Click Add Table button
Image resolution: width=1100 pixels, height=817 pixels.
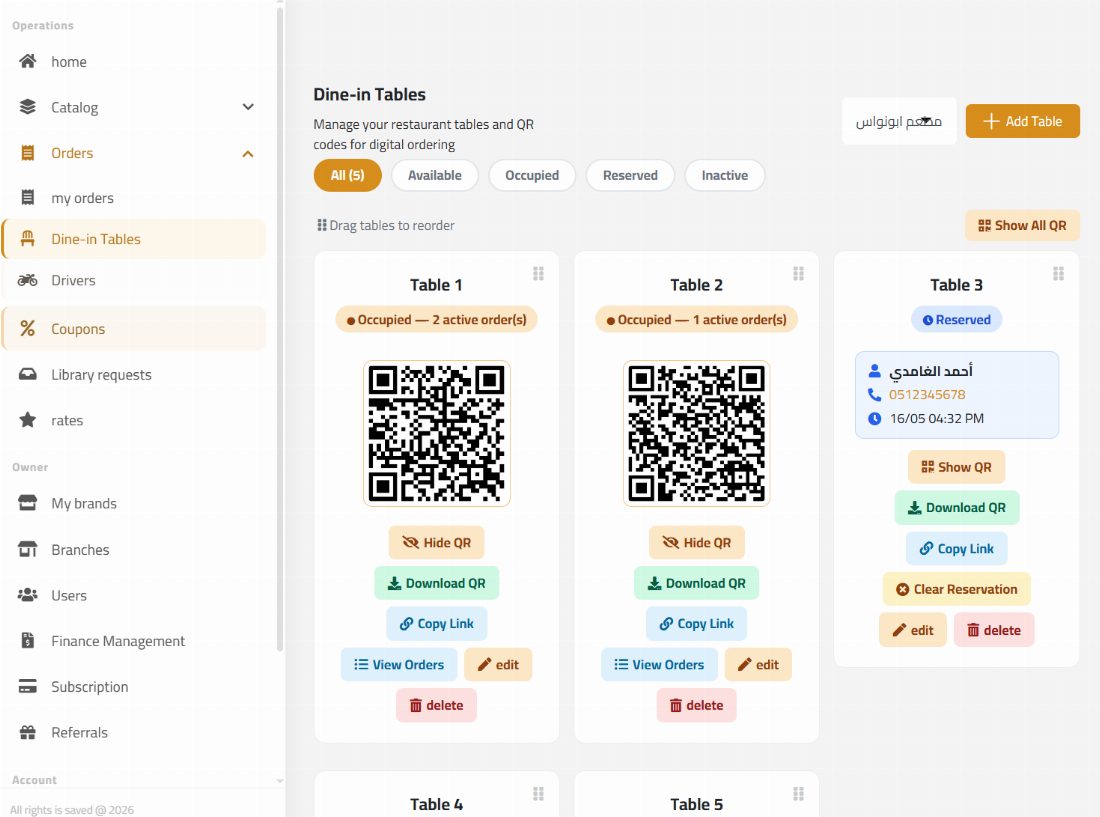1022,121
